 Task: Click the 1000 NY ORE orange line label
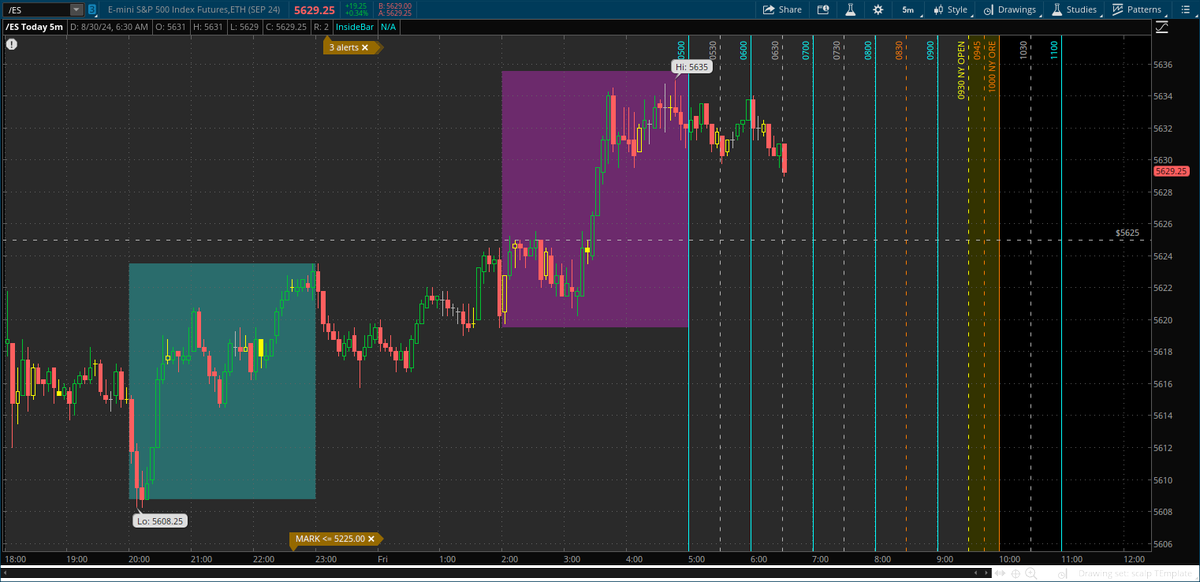click(x=992, y=67)
